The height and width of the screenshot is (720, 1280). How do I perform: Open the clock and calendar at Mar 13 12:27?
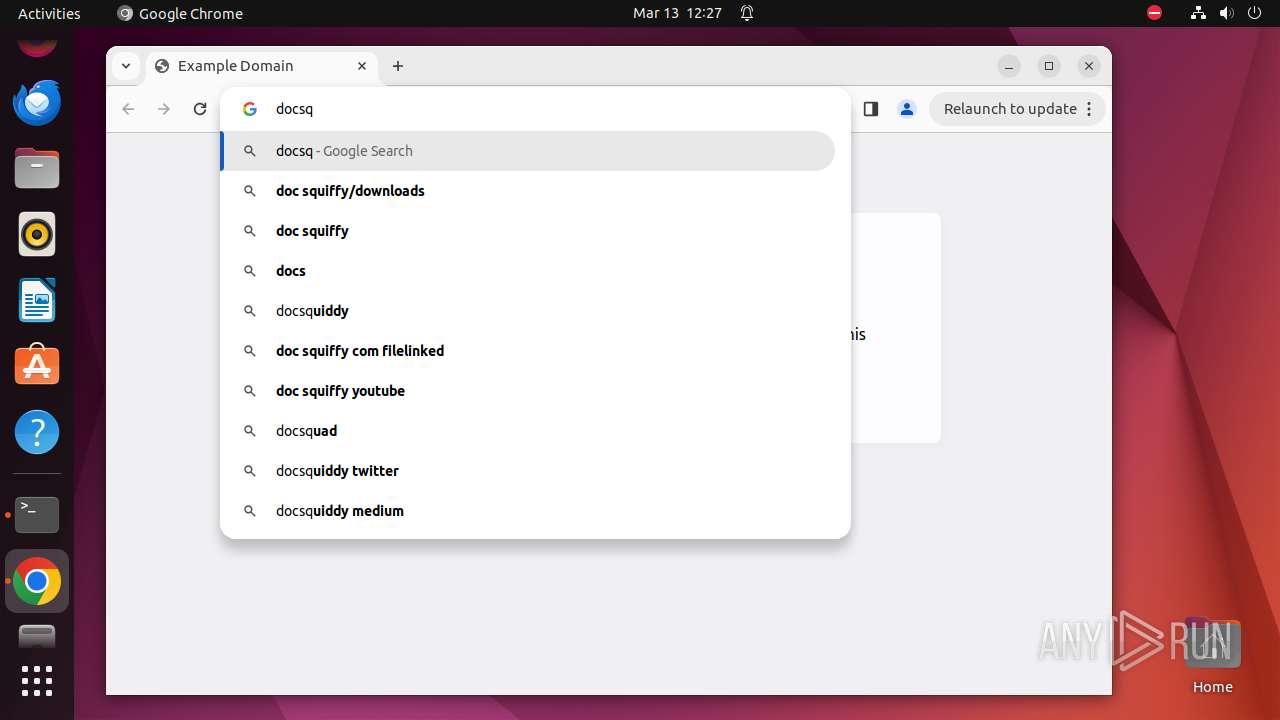[x=677, y=13]
